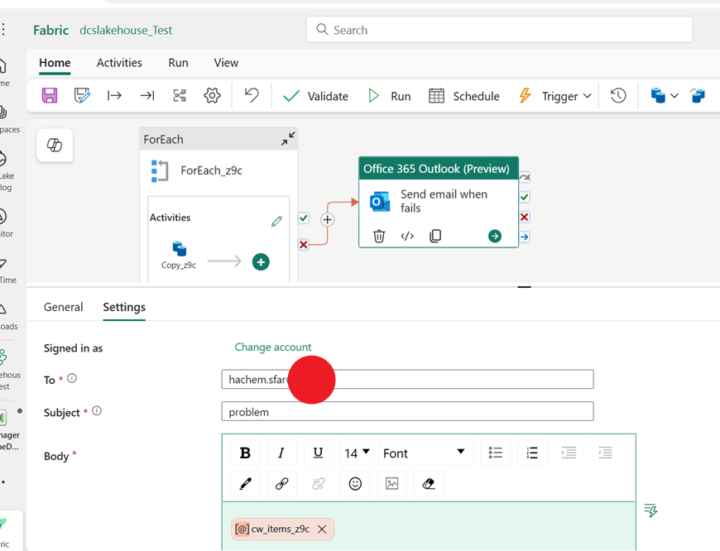Validate the pipeline
The height and width of the screenshot is (551, 720).
click(x=316, y=96)
